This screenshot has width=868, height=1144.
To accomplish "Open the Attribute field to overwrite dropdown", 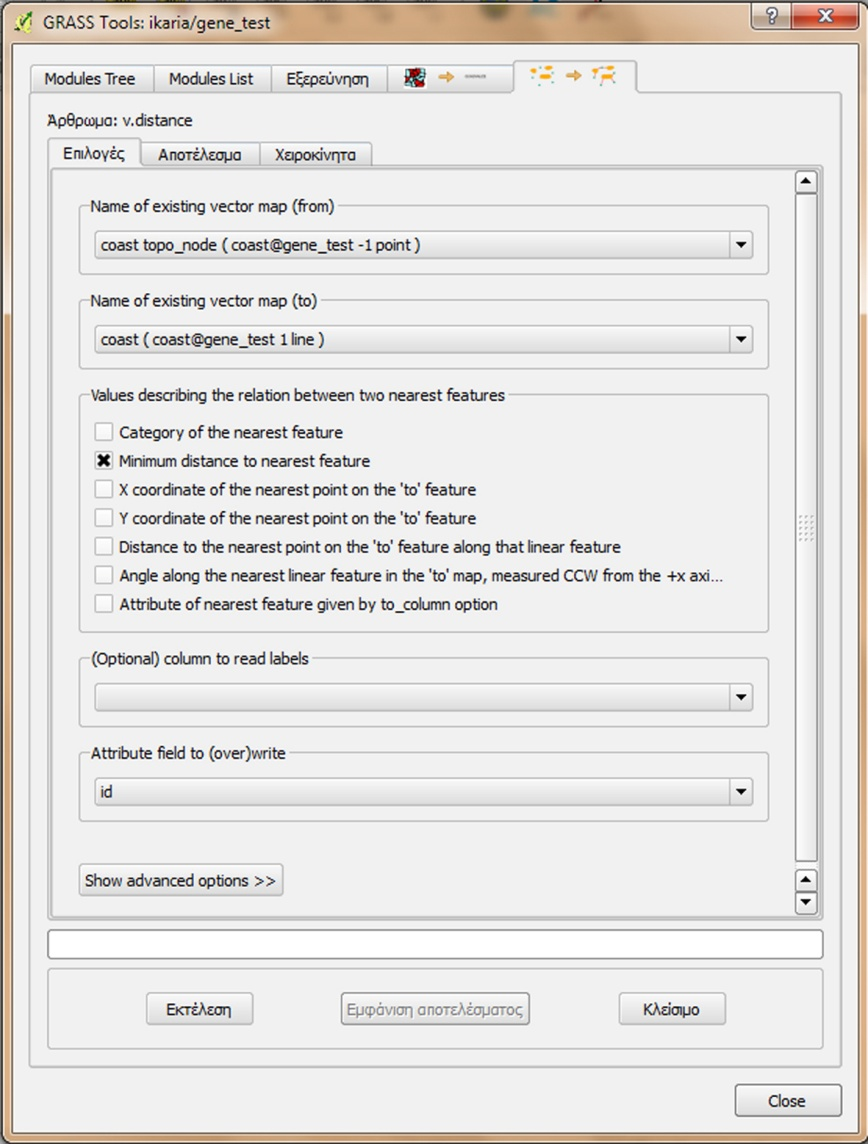I will coord(424,792).
